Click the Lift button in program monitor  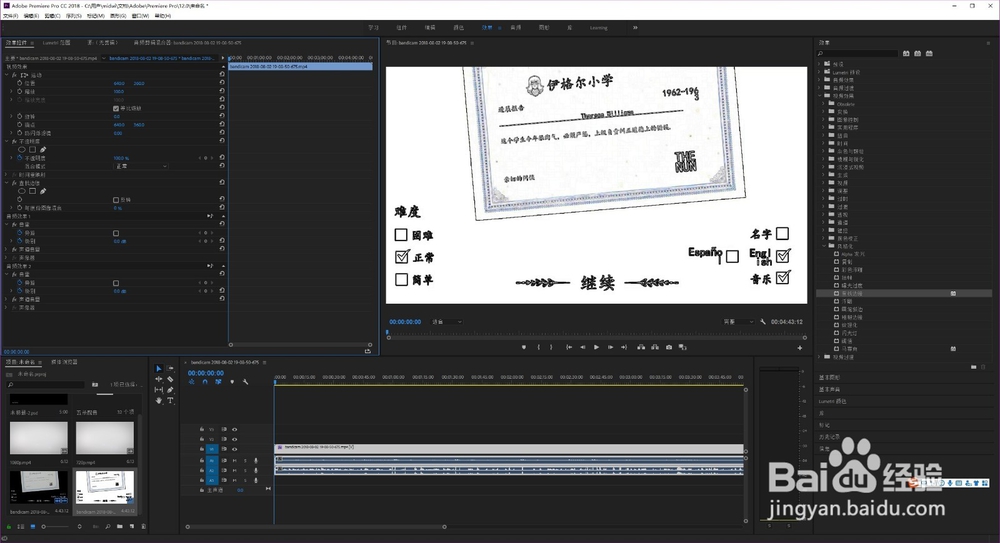[641, 347]
